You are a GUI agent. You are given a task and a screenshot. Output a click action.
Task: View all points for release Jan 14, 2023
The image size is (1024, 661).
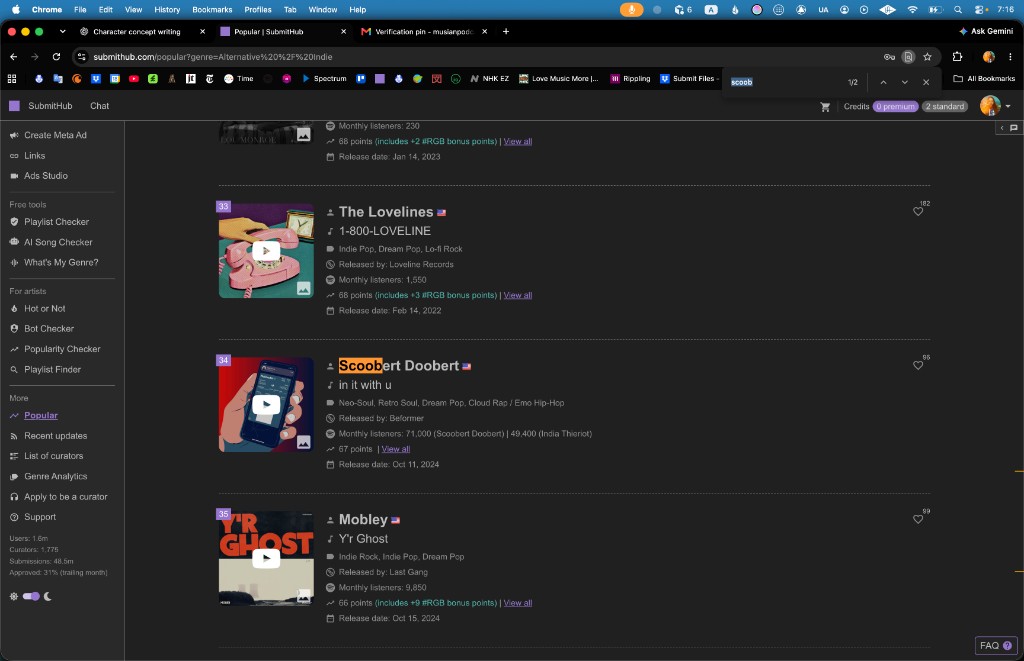pyautogui.click(x=517, y=141)
